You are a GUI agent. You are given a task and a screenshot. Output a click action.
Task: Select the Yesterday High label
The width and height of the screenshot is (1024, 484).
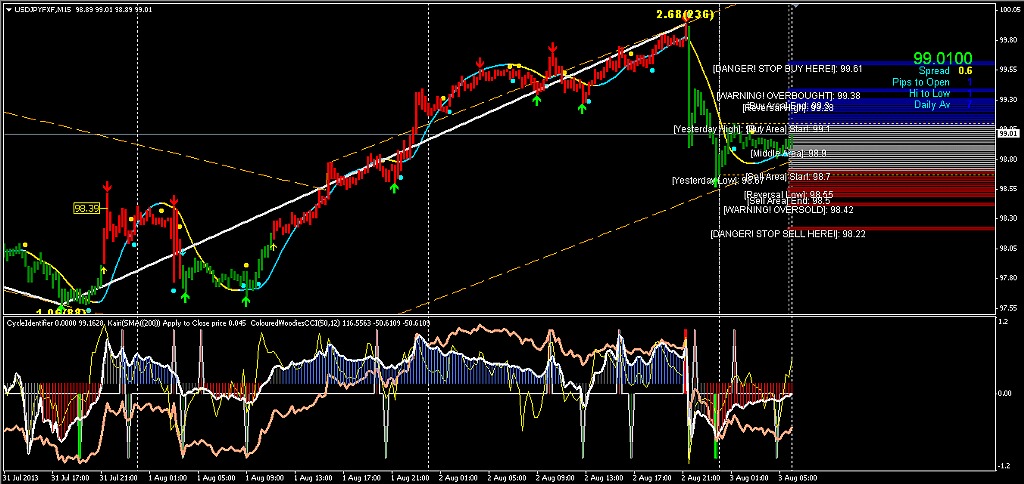point(707,129)
